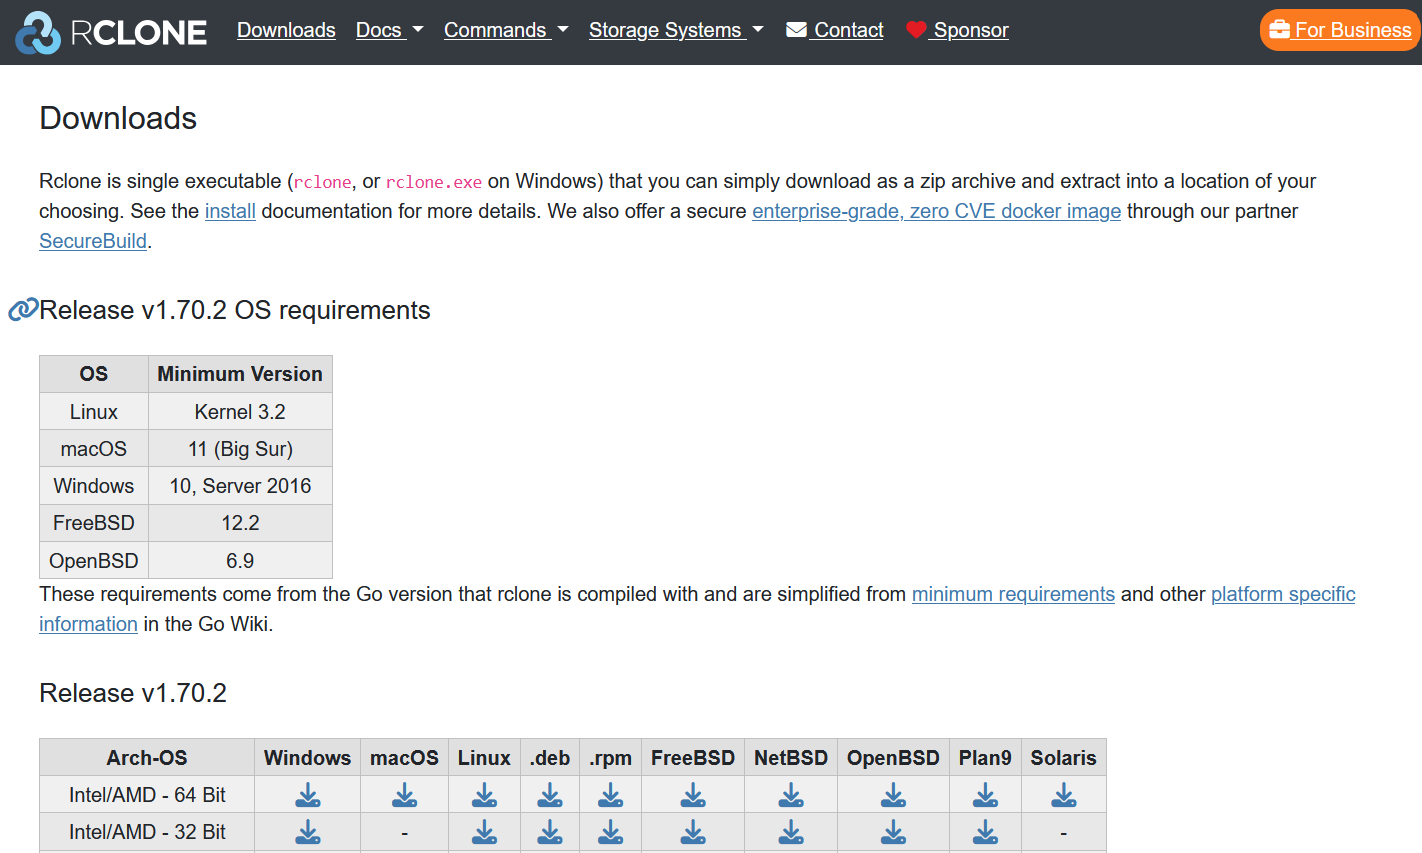The height and width of the screenshot is (853, 1422).
Task: Open the install documentation link
Action: click(x=230, y=211)
